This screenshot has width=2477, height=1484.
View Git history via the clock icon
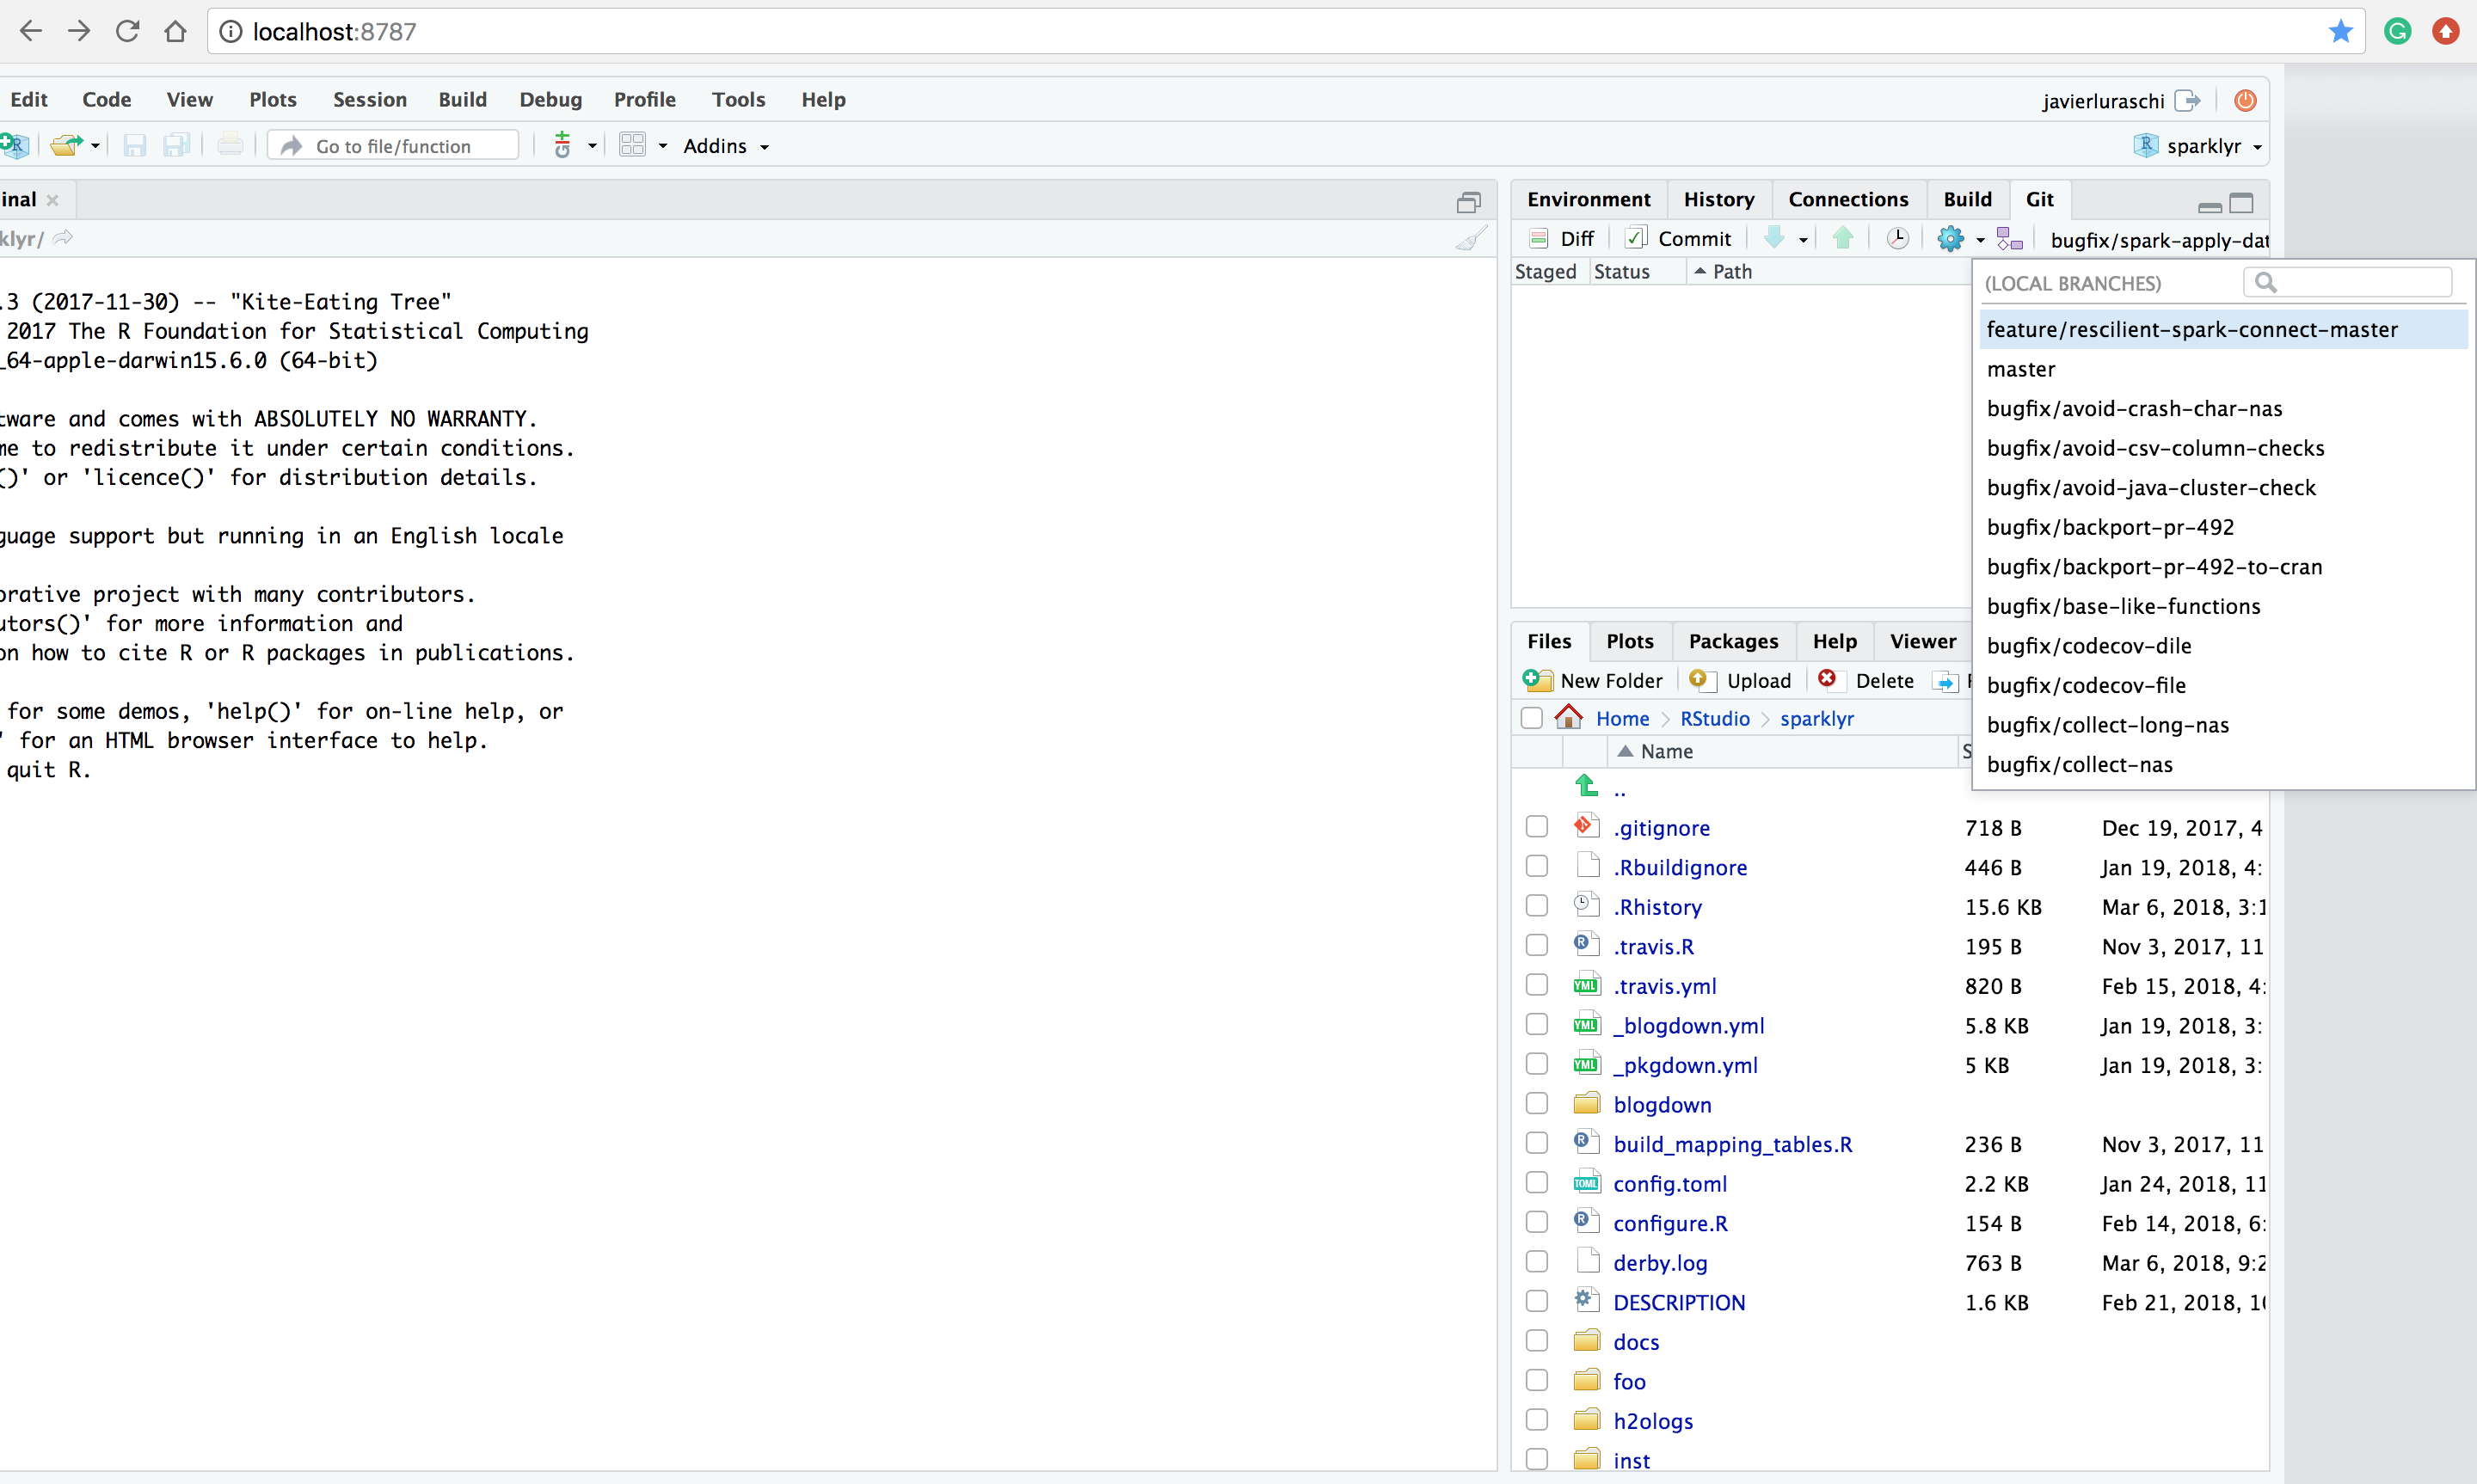[x=1897, y=238]
